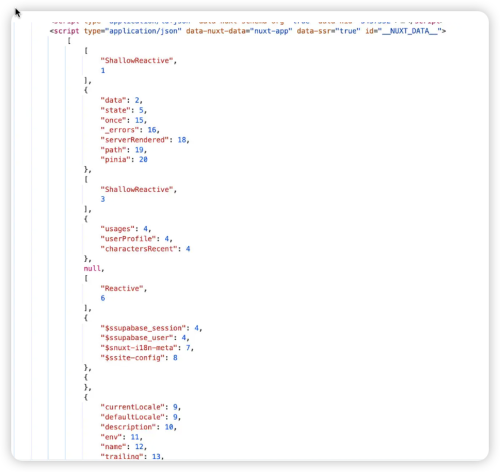Click the "path": 19 line

(x=123, y=150)
